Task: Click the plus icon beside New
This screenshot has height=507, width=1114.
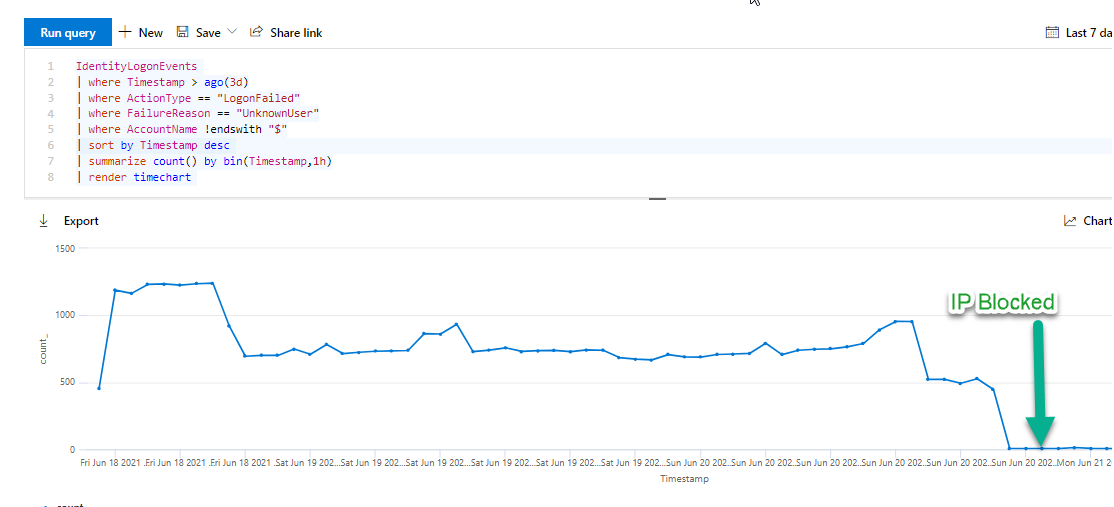Action: pos(125,32)
